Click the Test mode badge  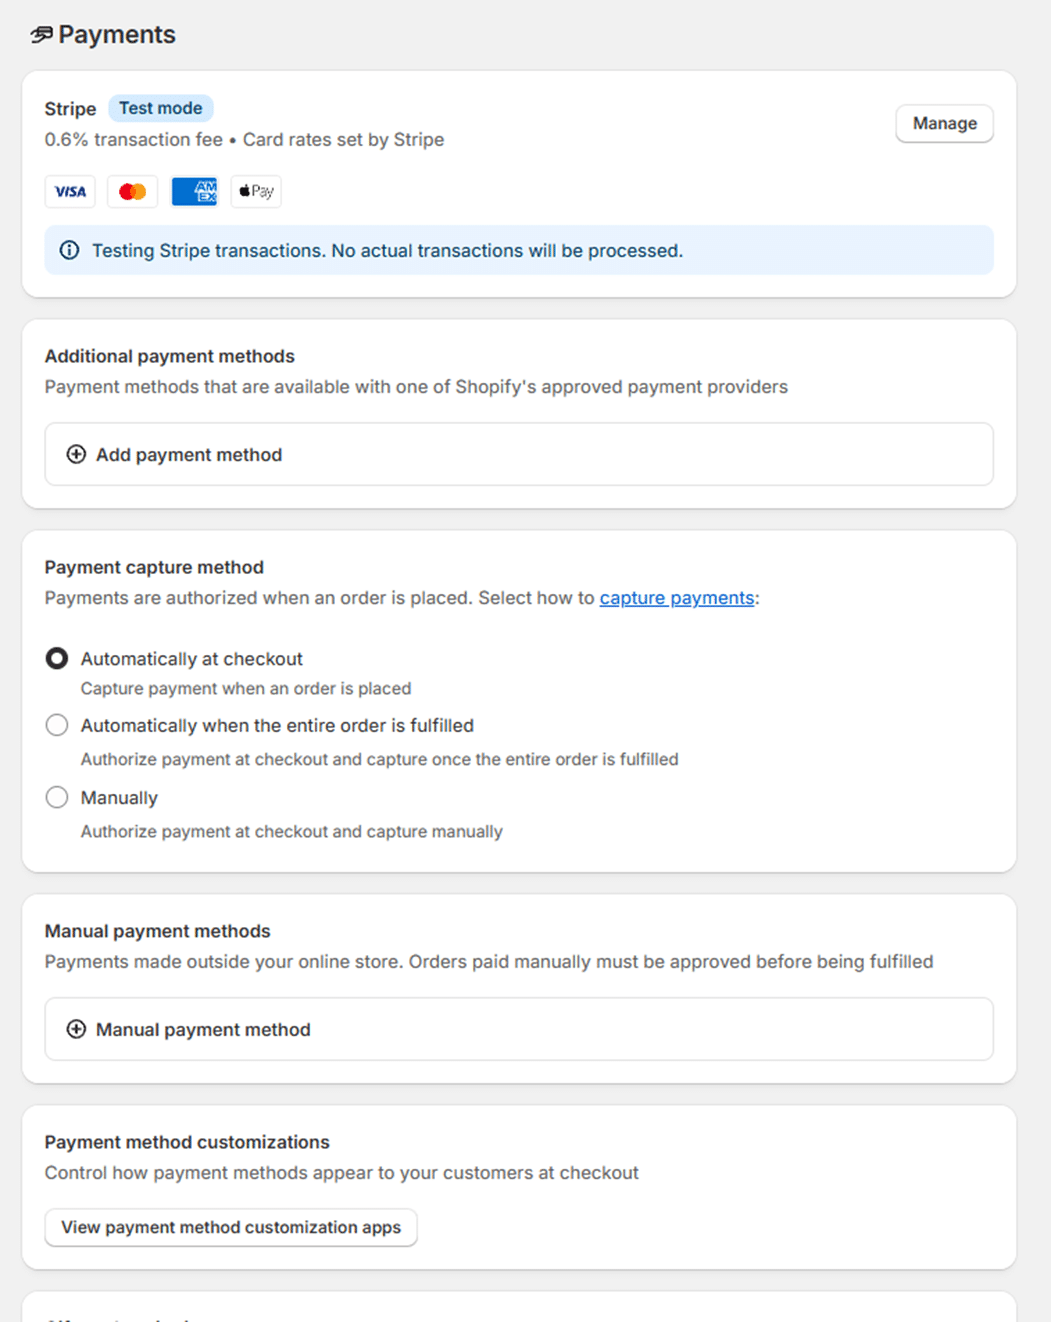point(160,108)
